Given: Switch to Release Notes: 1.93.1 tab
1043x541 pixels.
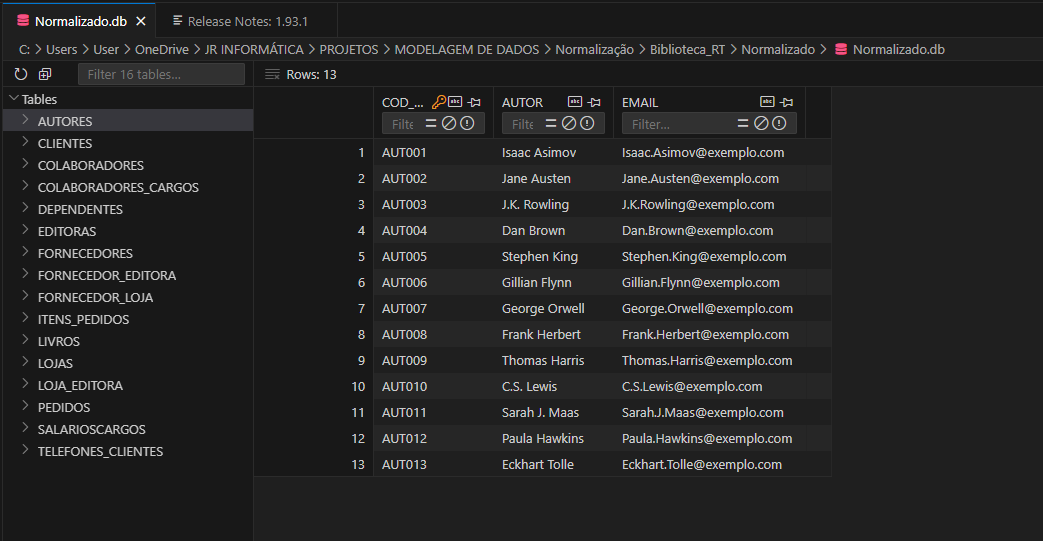Looking at the screenshot, I should (x=246, y=20).
